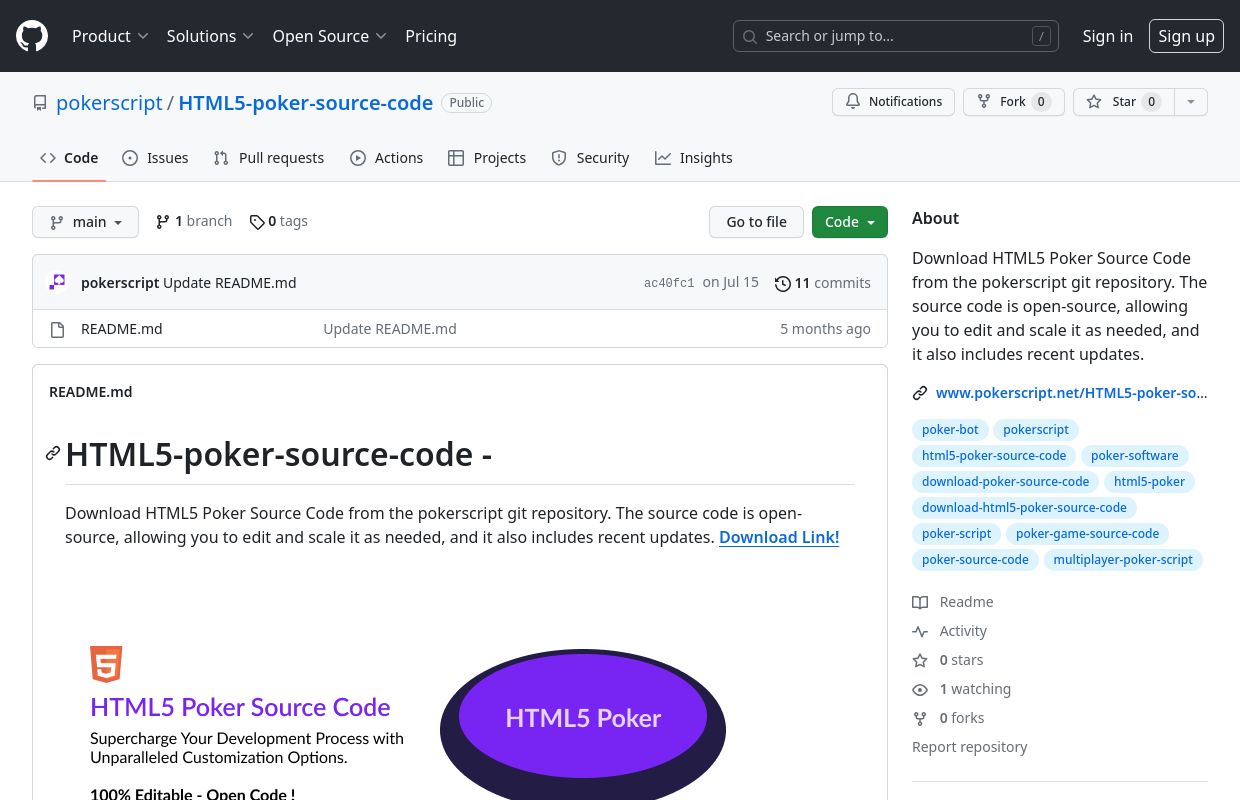Open the Pricing page
Viewport: 1240px width, 800px height.
(431, 36)
